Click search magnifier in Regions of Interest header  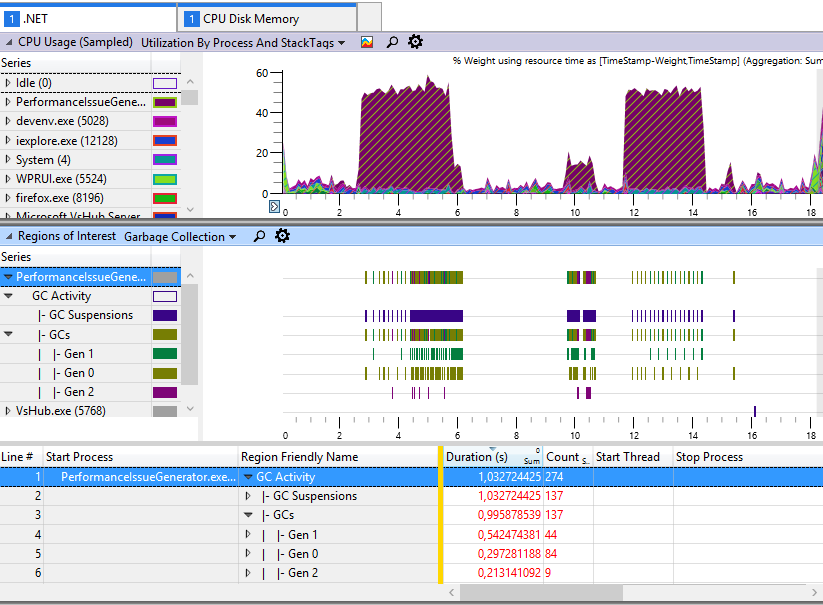click(x=259, y=236)
